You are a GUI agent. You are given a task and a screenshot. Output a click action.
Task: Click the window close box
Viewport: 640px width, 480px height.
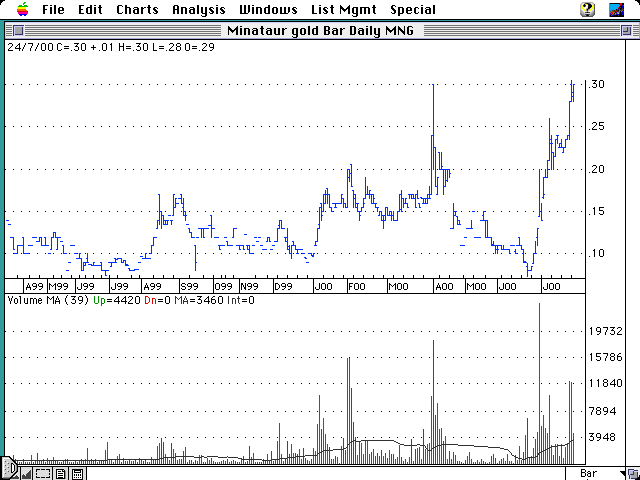(18, 30)
